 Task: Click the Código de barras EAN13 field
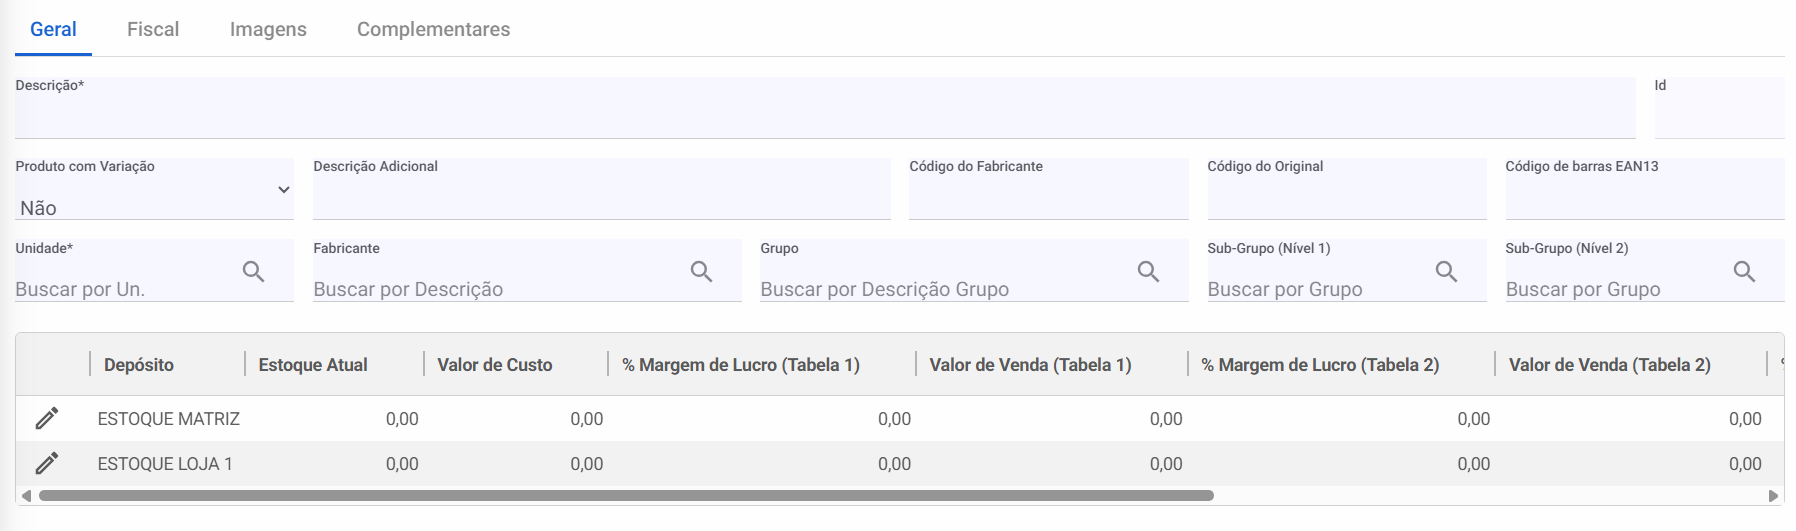coord(1644,198)
